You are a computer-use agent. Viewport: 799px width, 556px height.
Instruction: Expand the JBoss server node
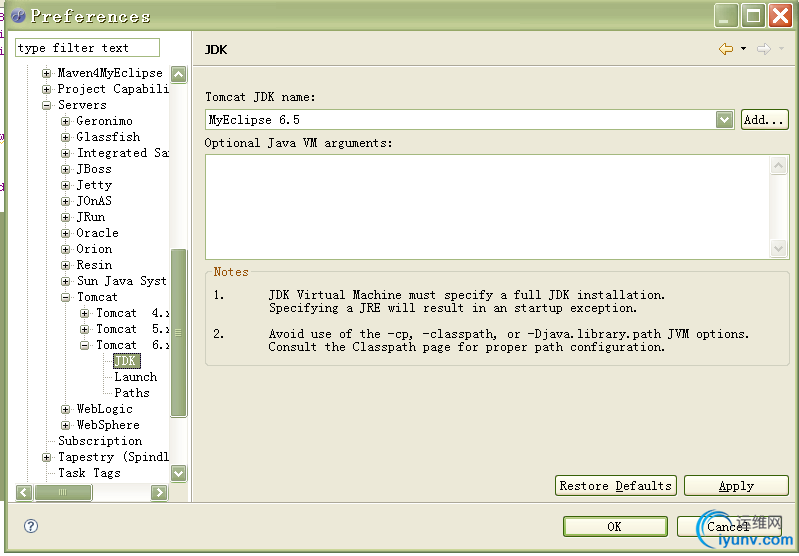[65, 169]
